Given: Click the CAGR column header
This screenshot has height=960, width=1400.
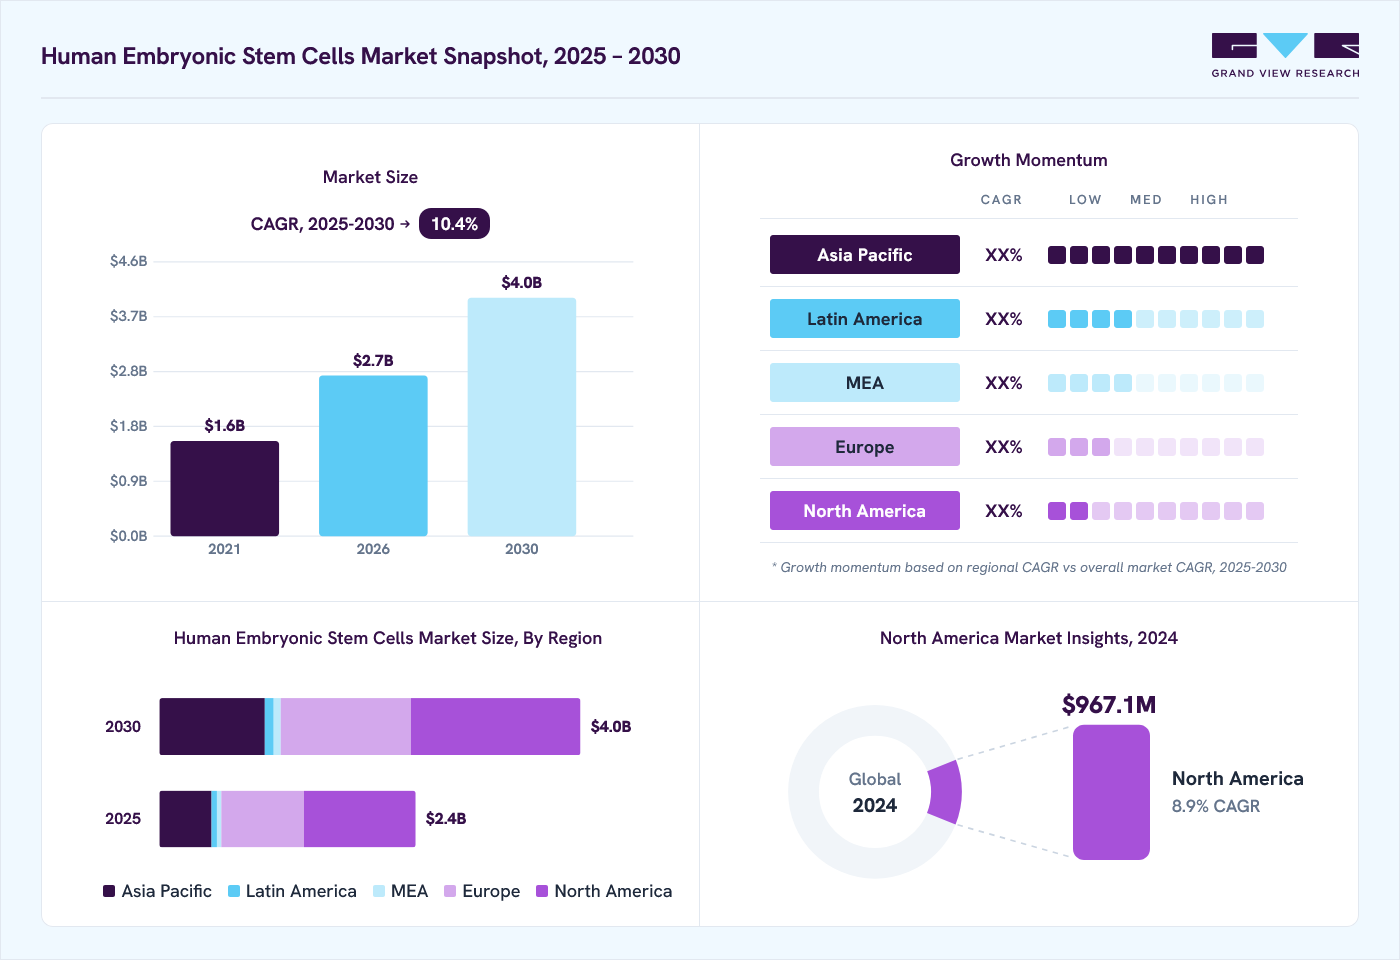Looking at the screenshot, I should point(1001,200).
